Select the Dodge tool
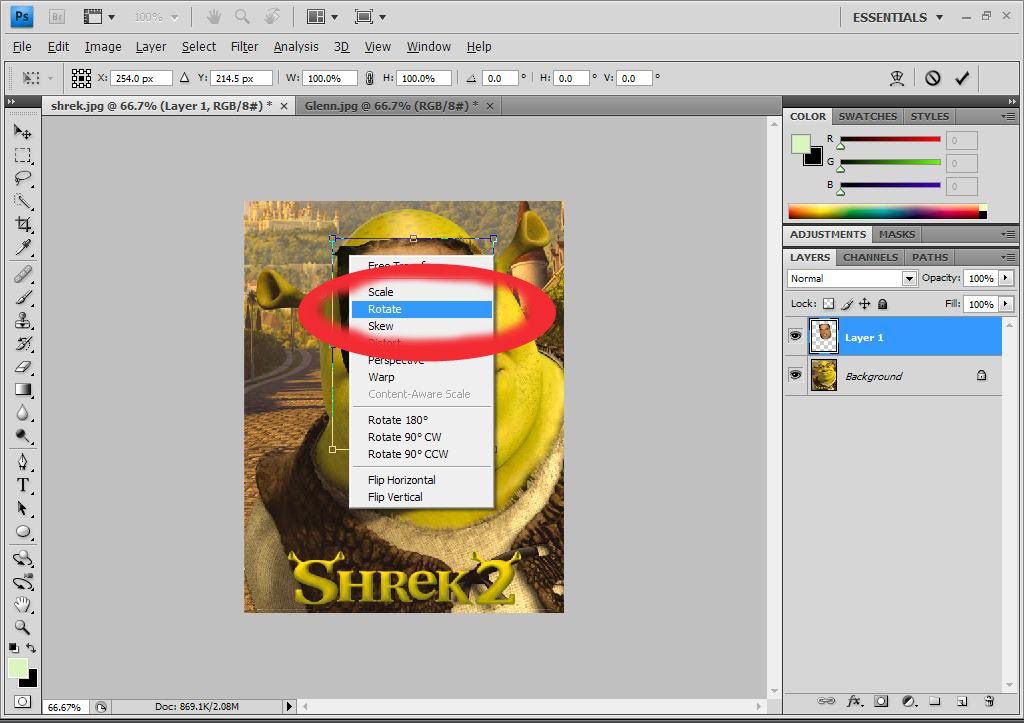The width and height of the screenshot is (1024, 723). pos(23,436)
